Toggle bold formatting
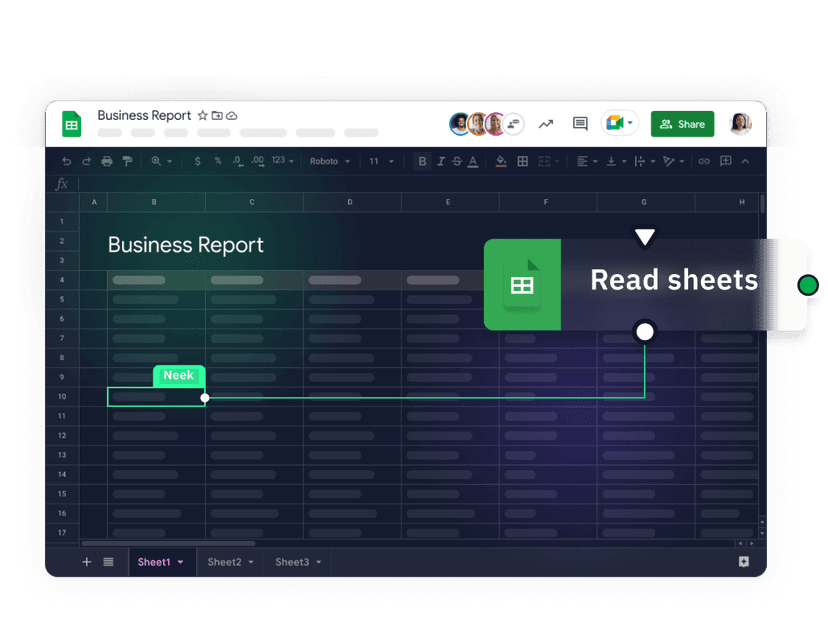 coord(422,161)
